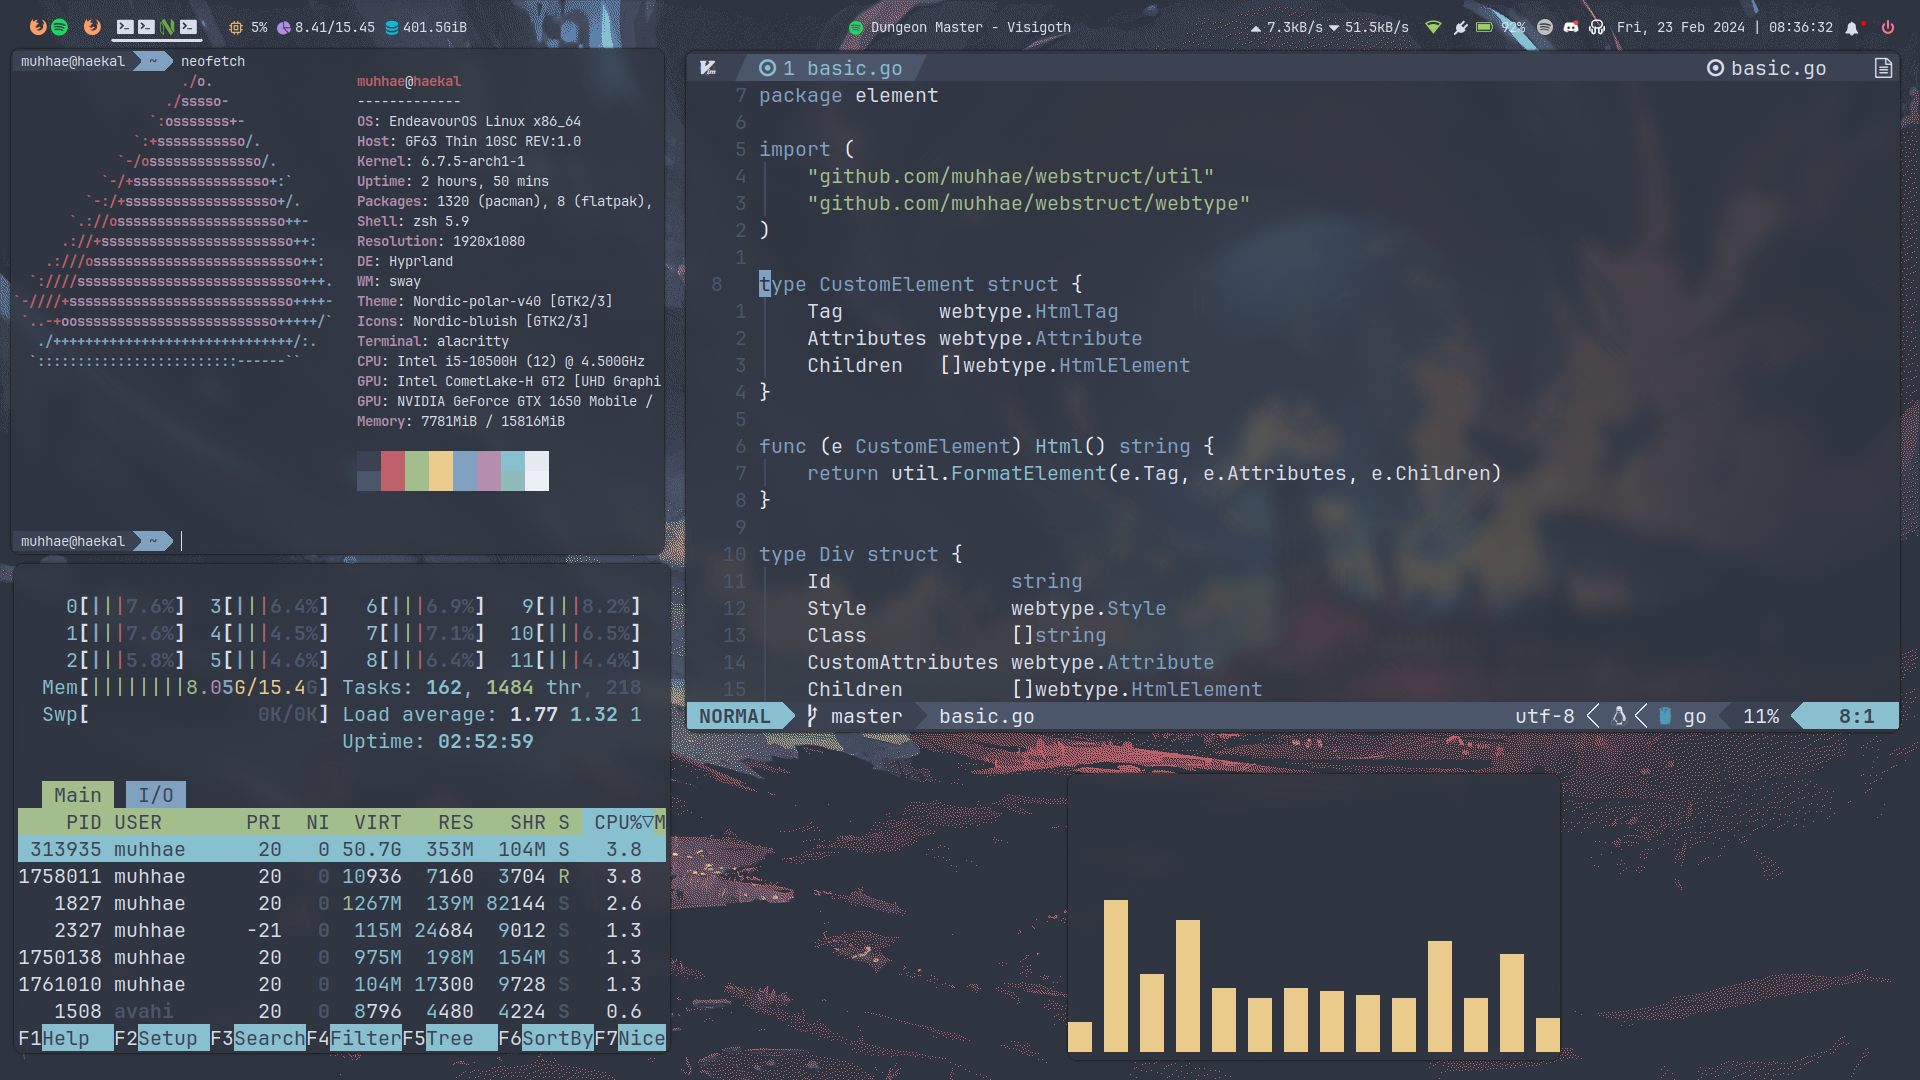Click the CPU chip icon showing 5%

[x=236, y=28]
